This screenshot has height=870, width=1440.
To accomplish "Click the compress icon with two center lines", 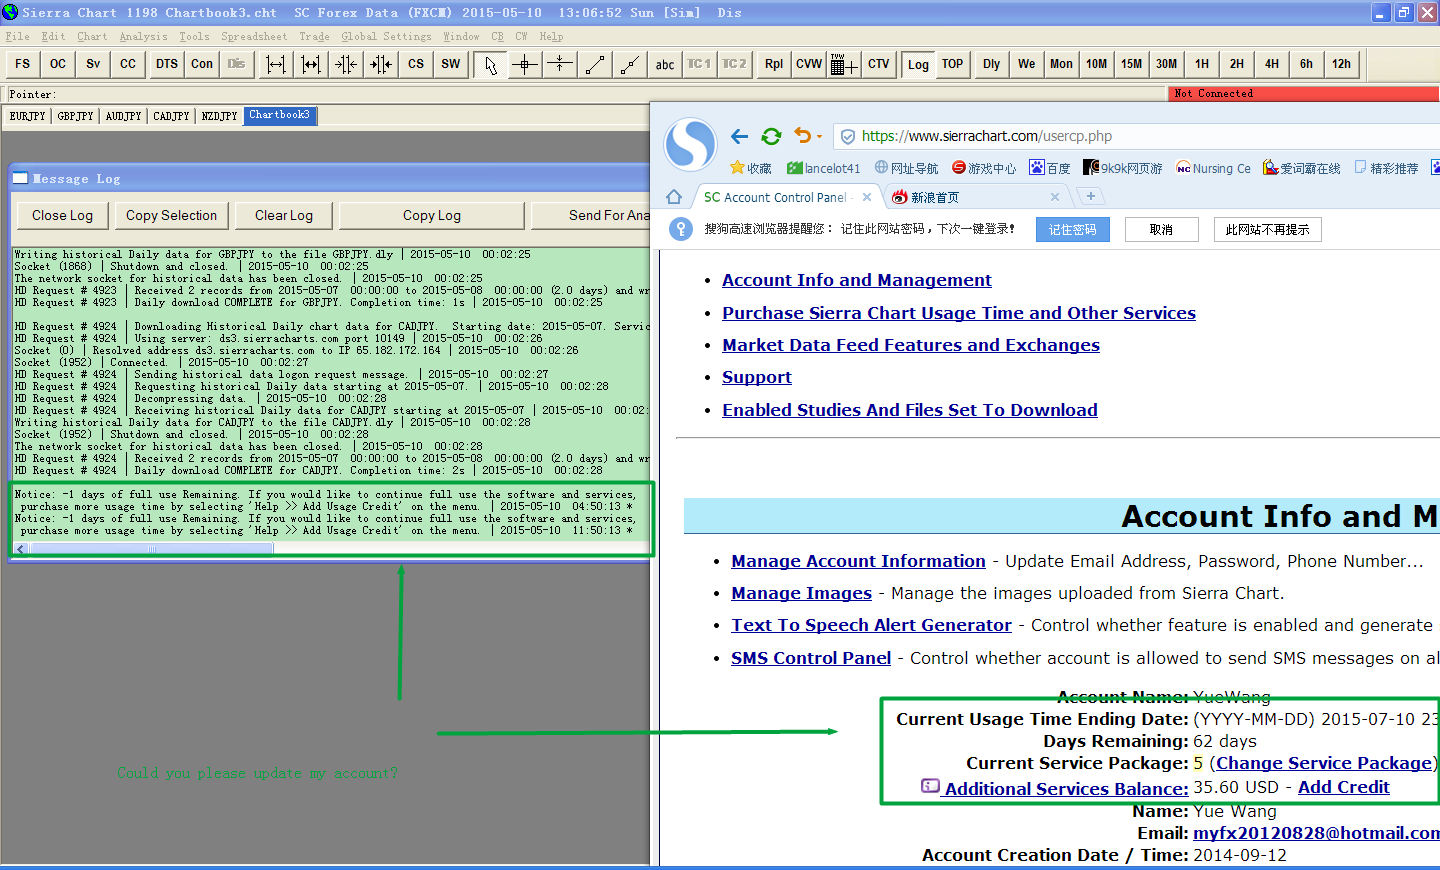I will pyautogui.click(x=381, y=64).
